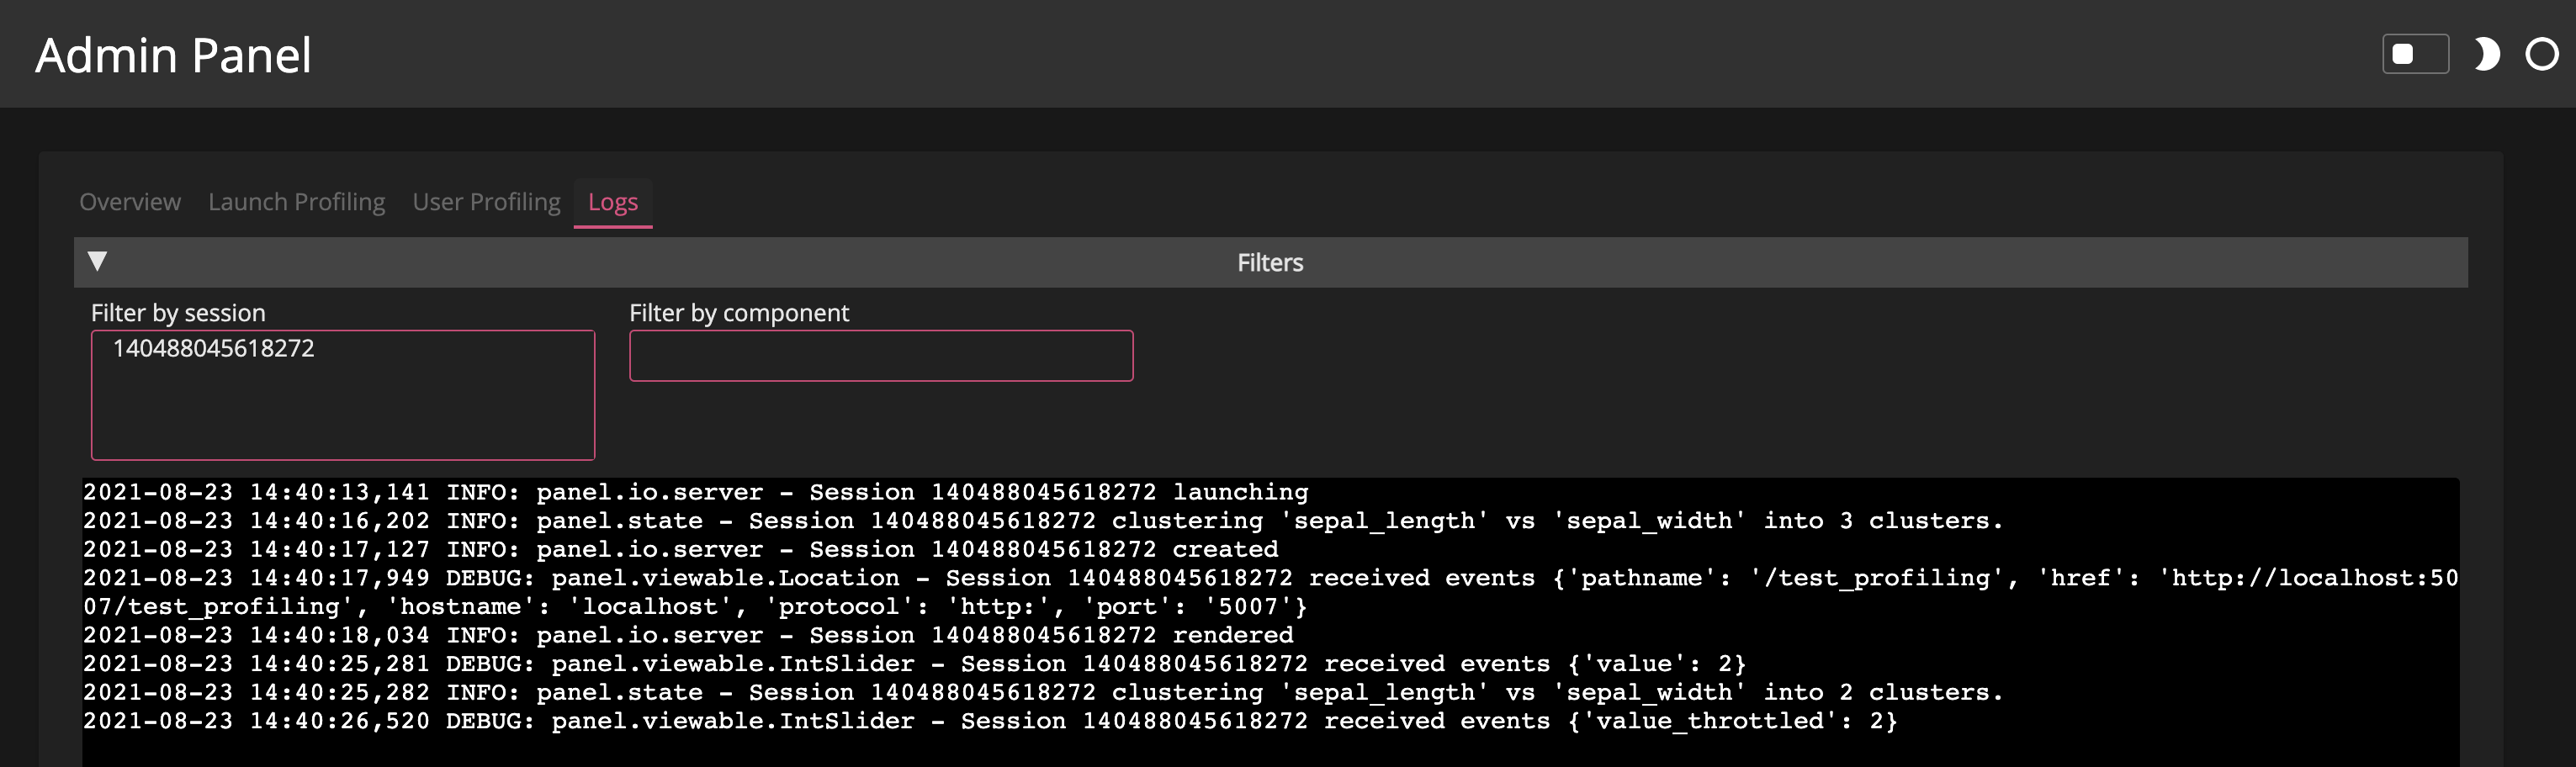Switch to the Overview tab
2576x767 pixels.
click(x=130, y=202)
